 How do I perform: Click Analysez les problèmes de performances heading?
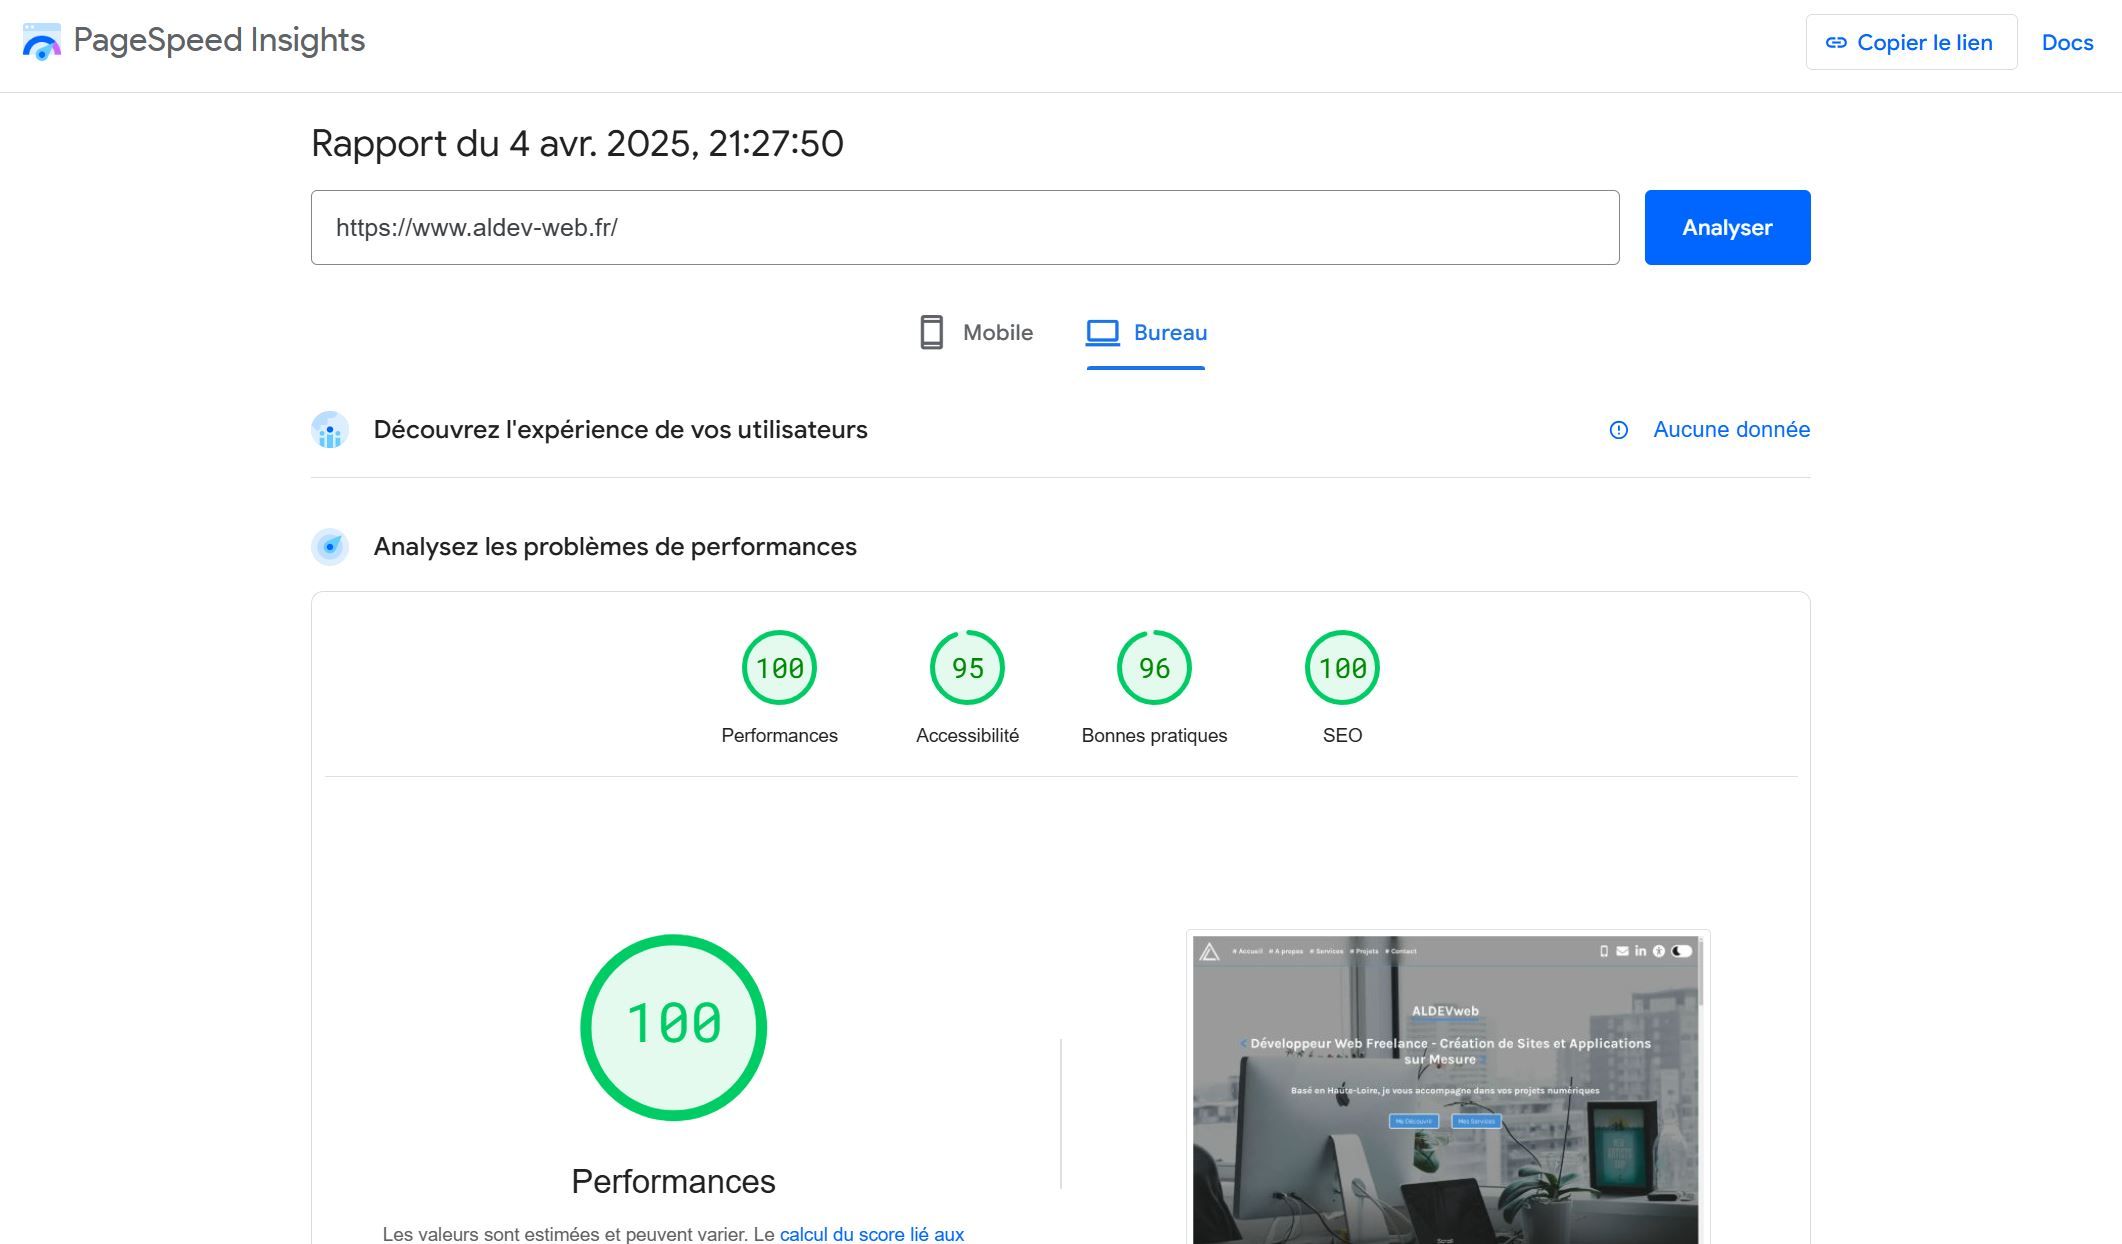615,547
